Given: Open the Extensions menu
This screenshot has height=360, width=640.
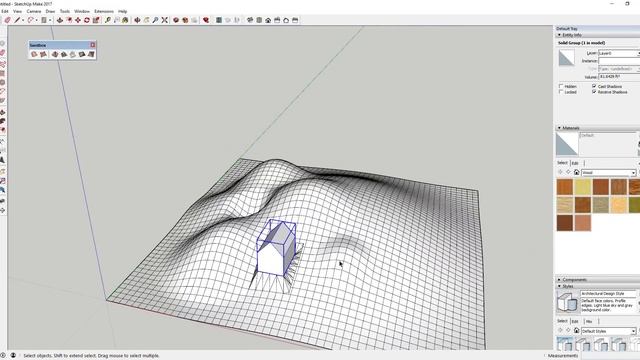Looking at the screenshot, I should click(104, 11).
